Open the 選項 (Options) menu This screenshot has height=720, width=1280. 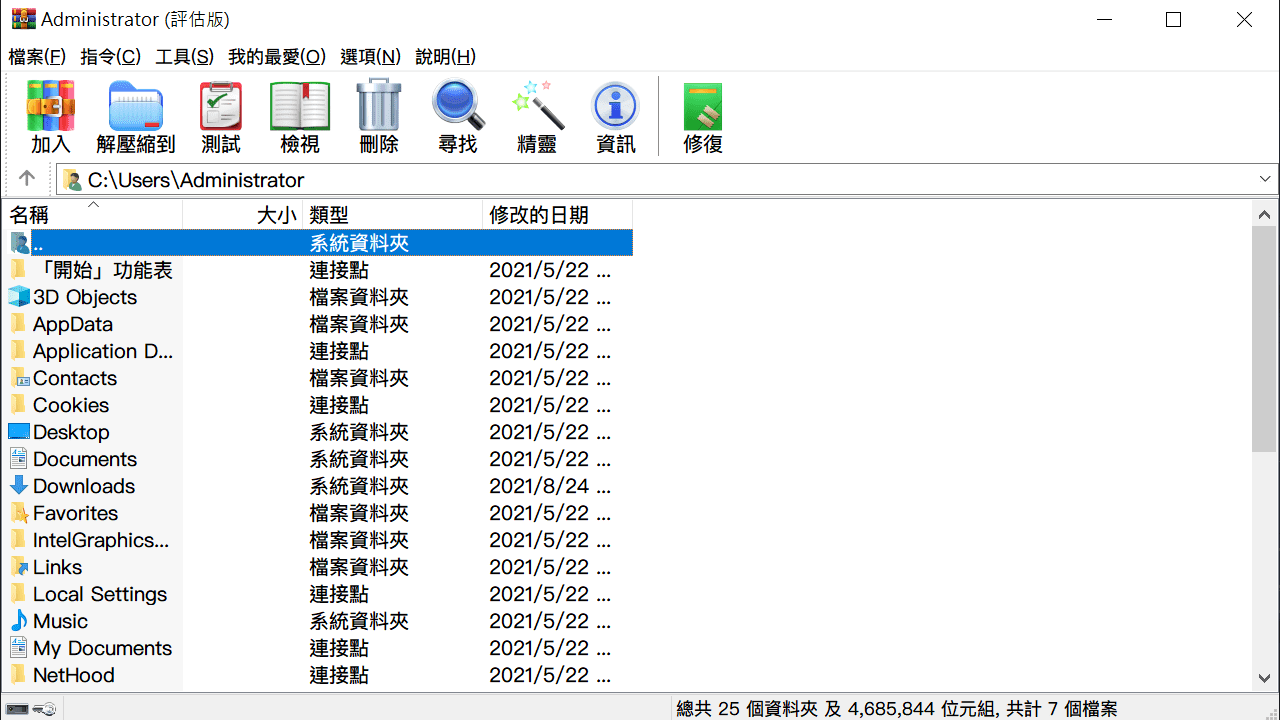click(x=370, y=57)
